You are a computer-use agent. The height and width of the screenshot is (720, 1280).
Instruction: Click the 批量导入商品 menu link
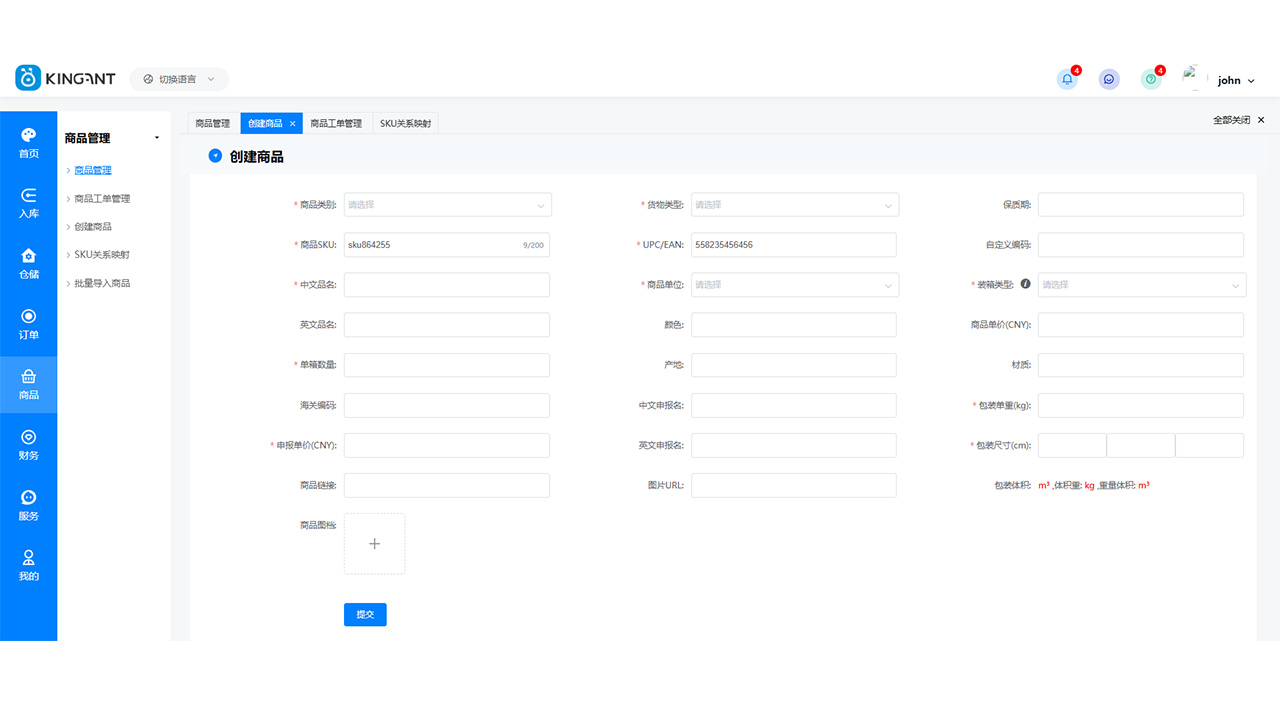pyautogui.click(x=102, y=283)
